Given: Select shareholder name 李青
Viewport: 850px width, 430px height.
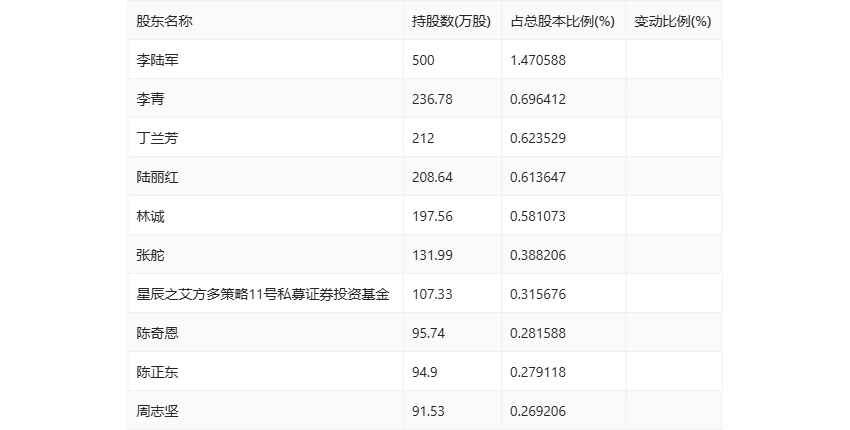Looking at the screenshot, I should point(150,99).
